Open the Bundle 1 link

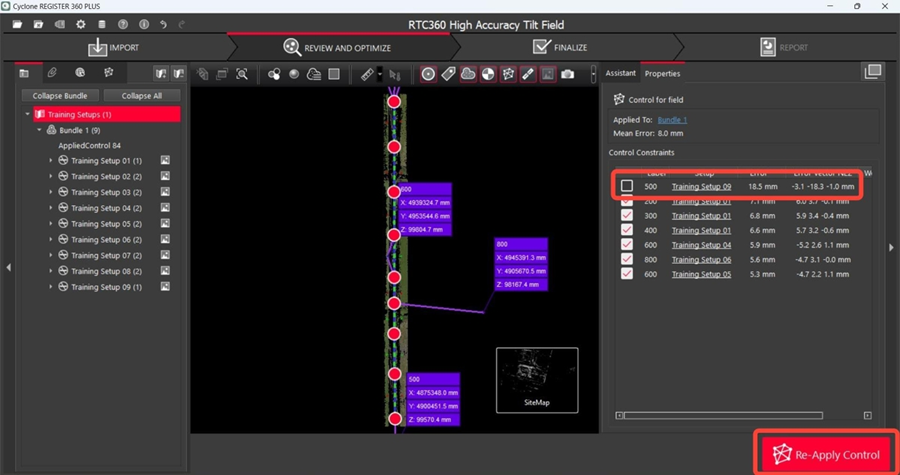tap(672, 120)
